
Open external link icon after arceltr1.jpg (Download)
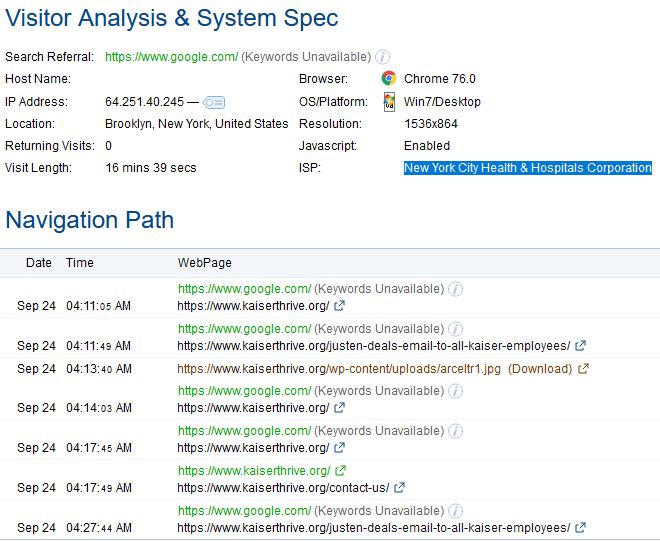pos(583,369)
